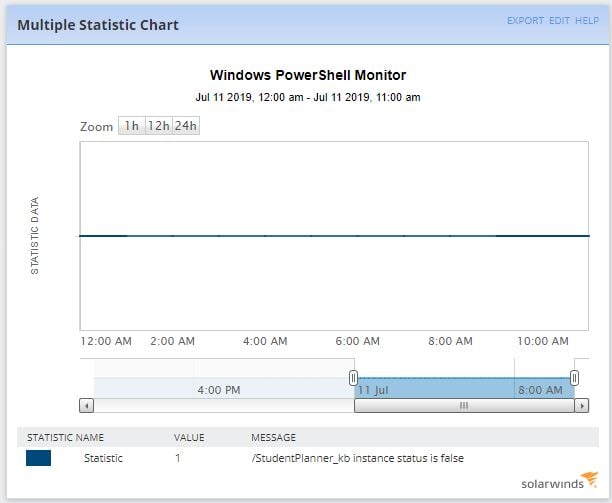Viewport: 612px width, 503px height.
Task: Click the 2:00 AM axis label
Action: click(172, 341)
